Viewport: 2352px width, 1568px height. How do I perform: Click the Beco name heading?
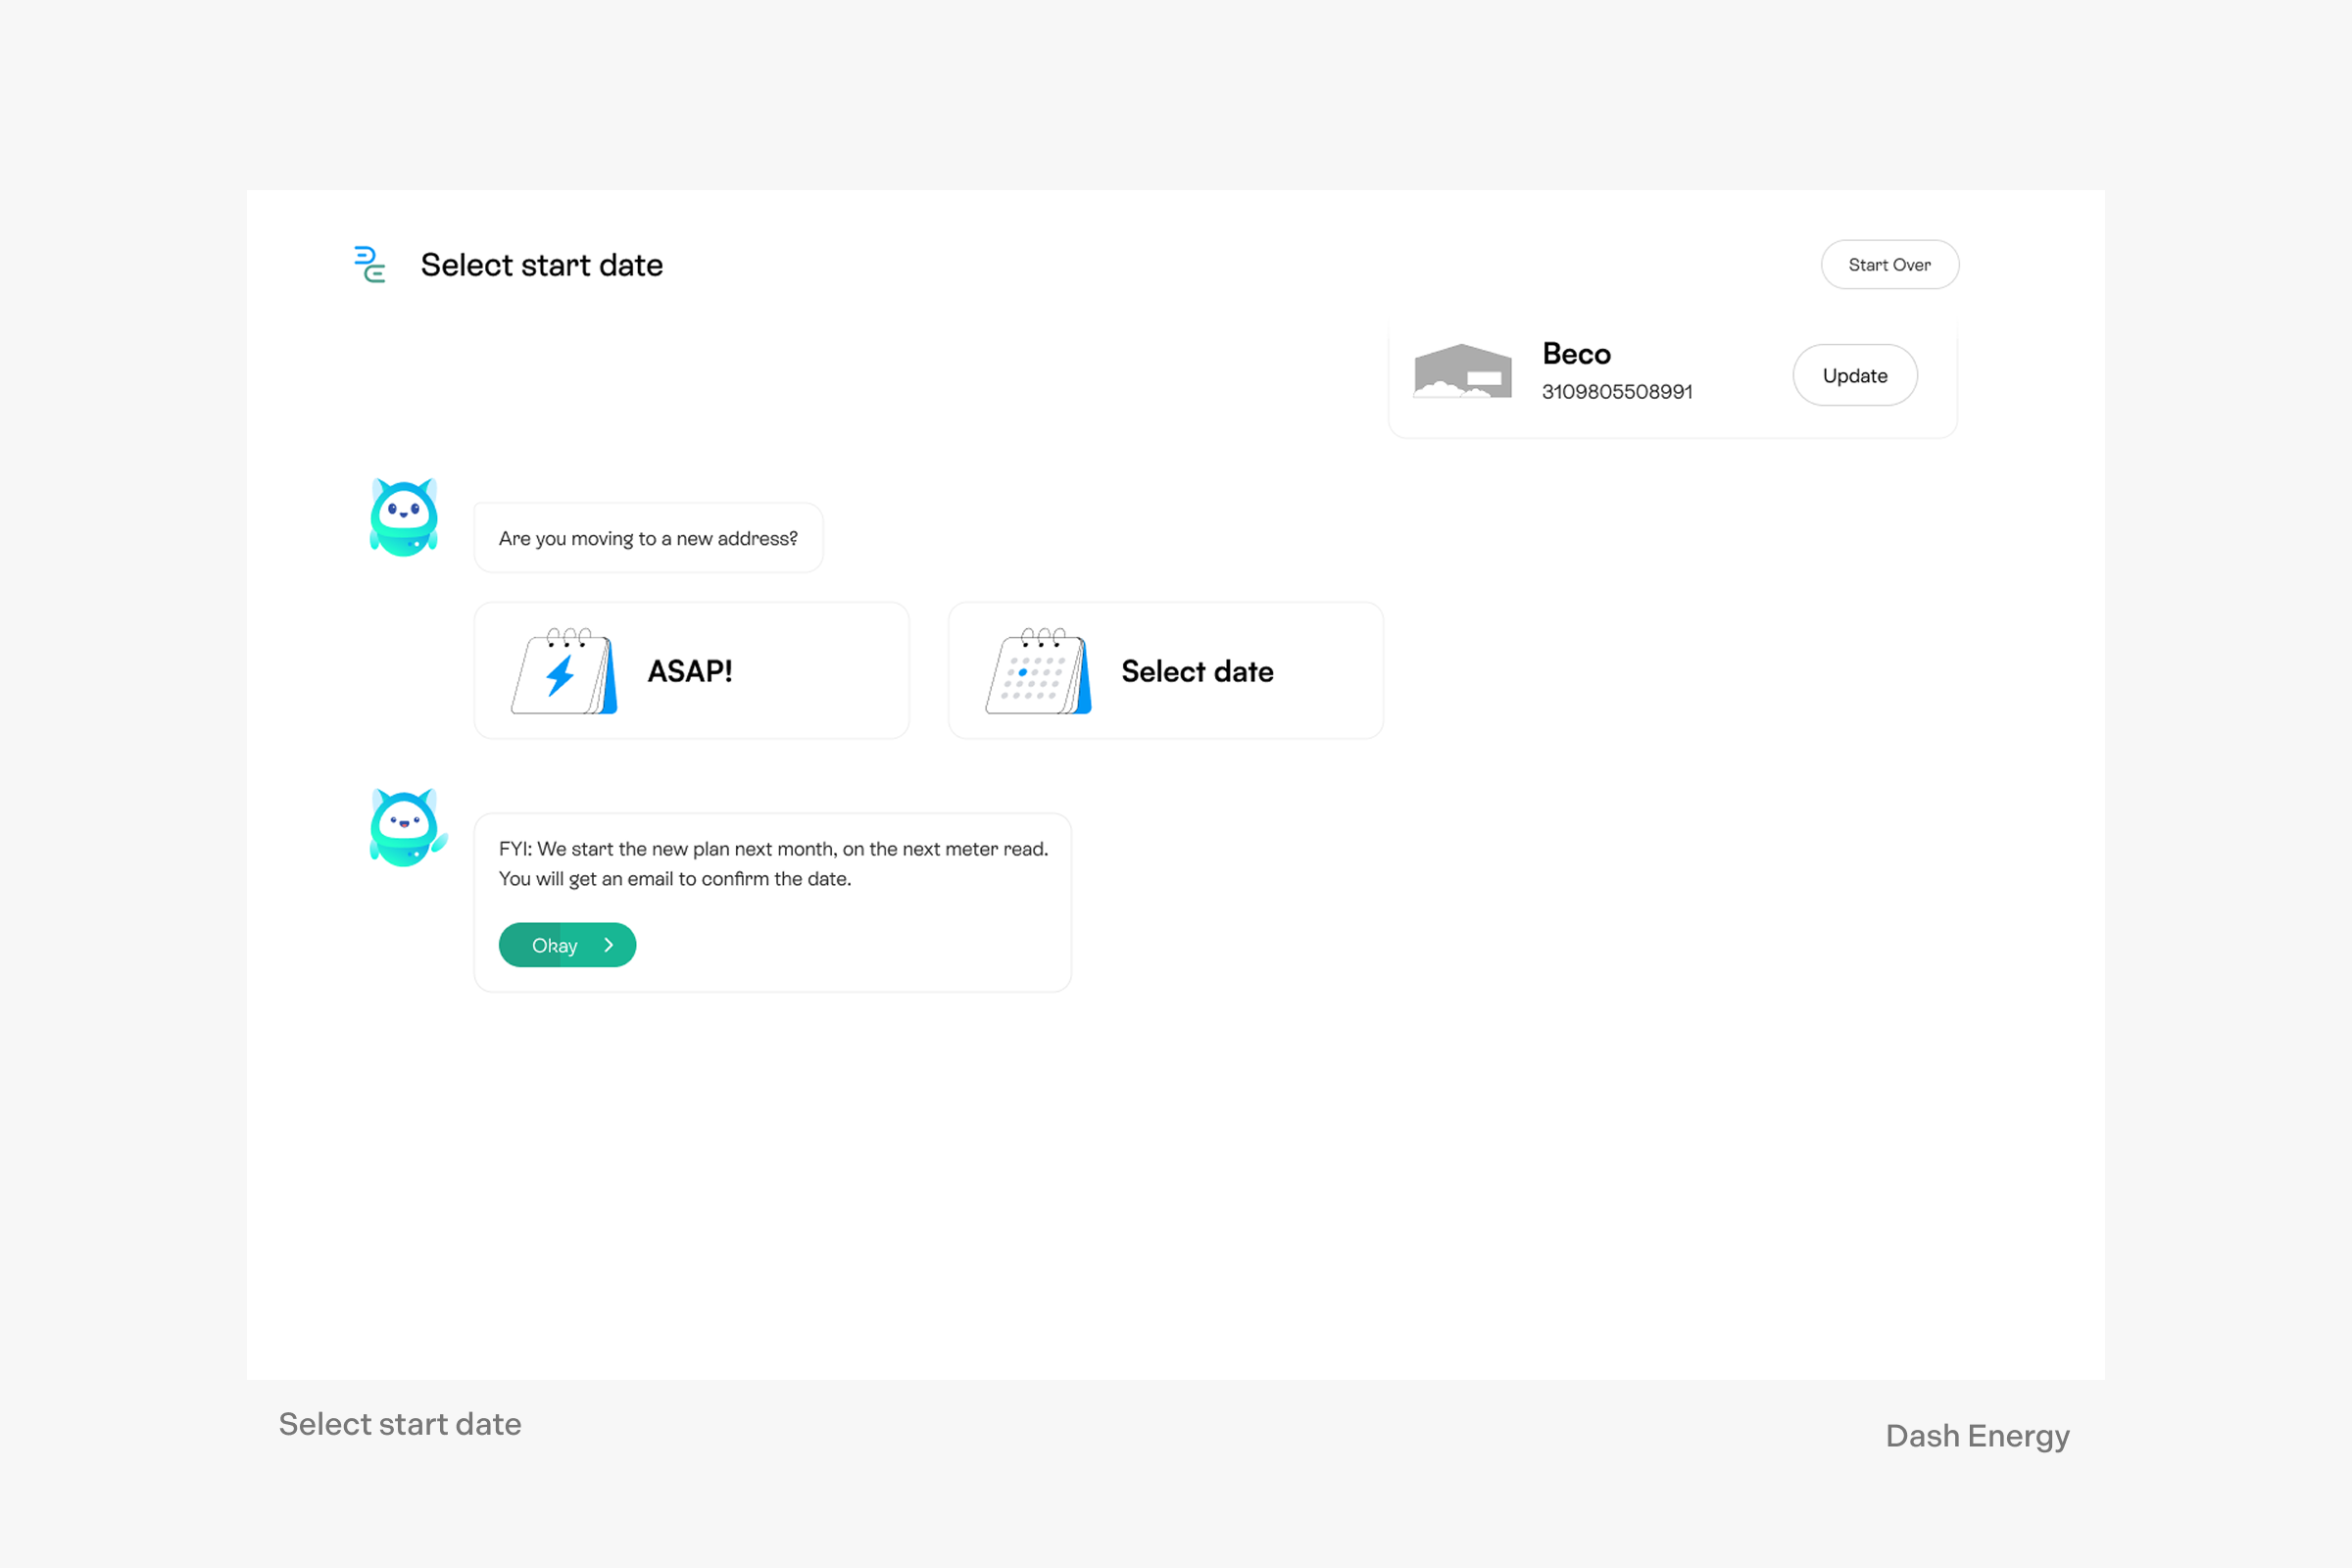pyautogui.click(x=1576, y=354)
